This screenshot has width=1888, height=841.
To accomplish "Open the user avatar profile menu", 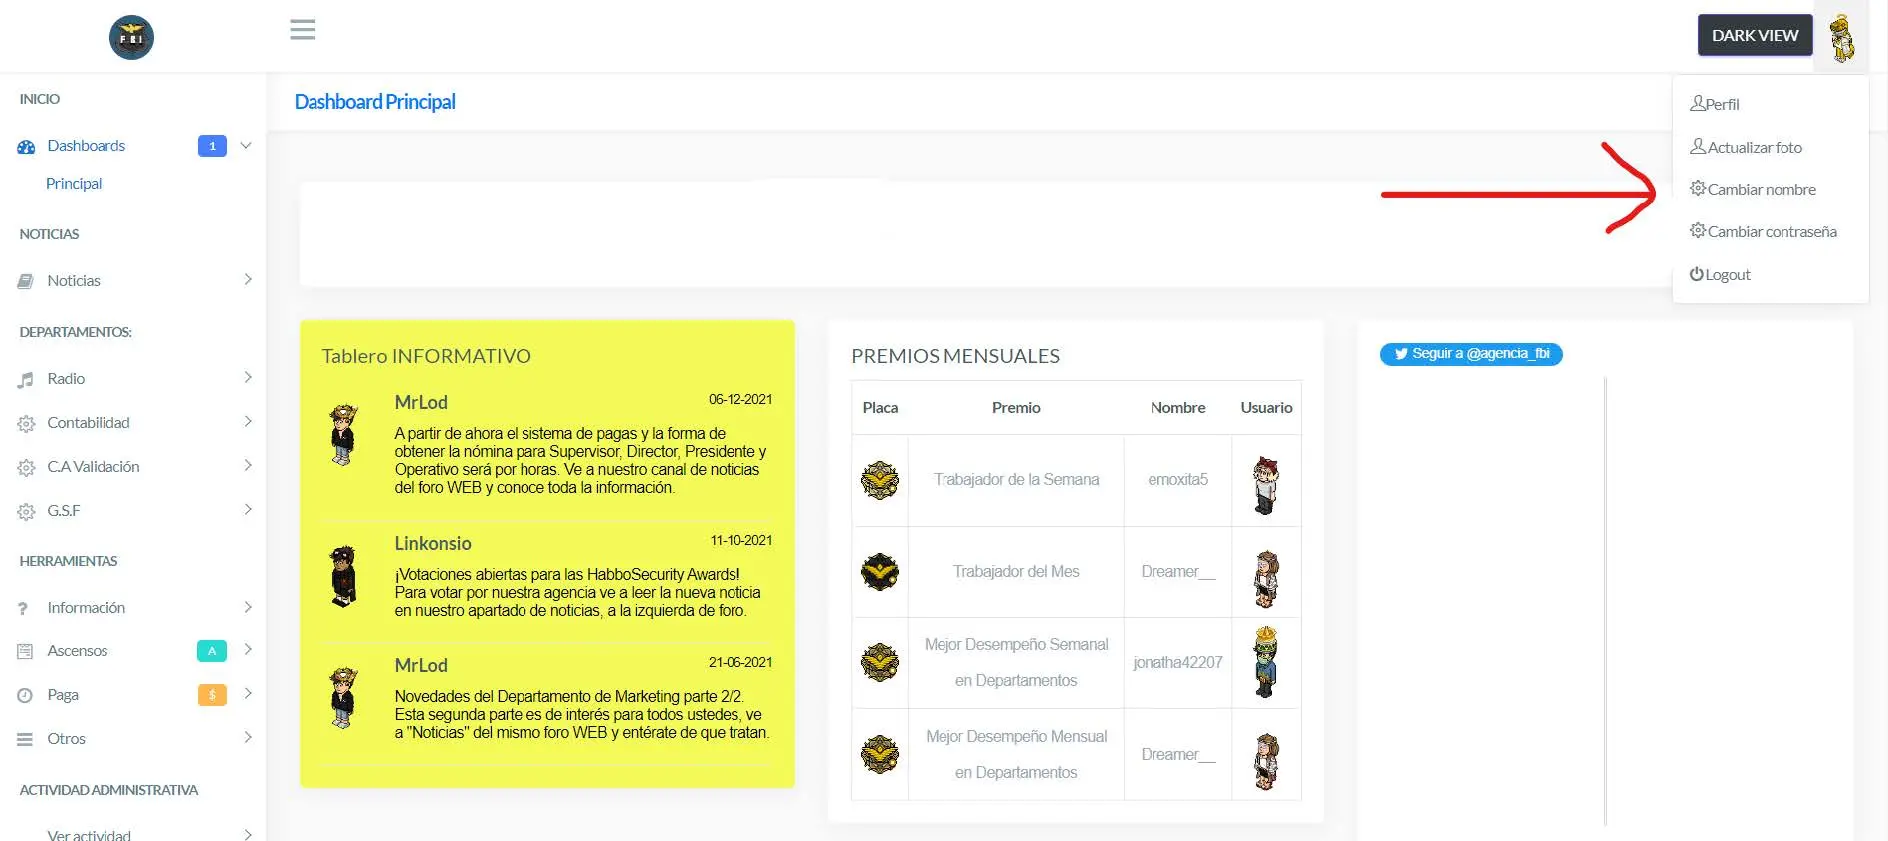I will [1841, 38].
